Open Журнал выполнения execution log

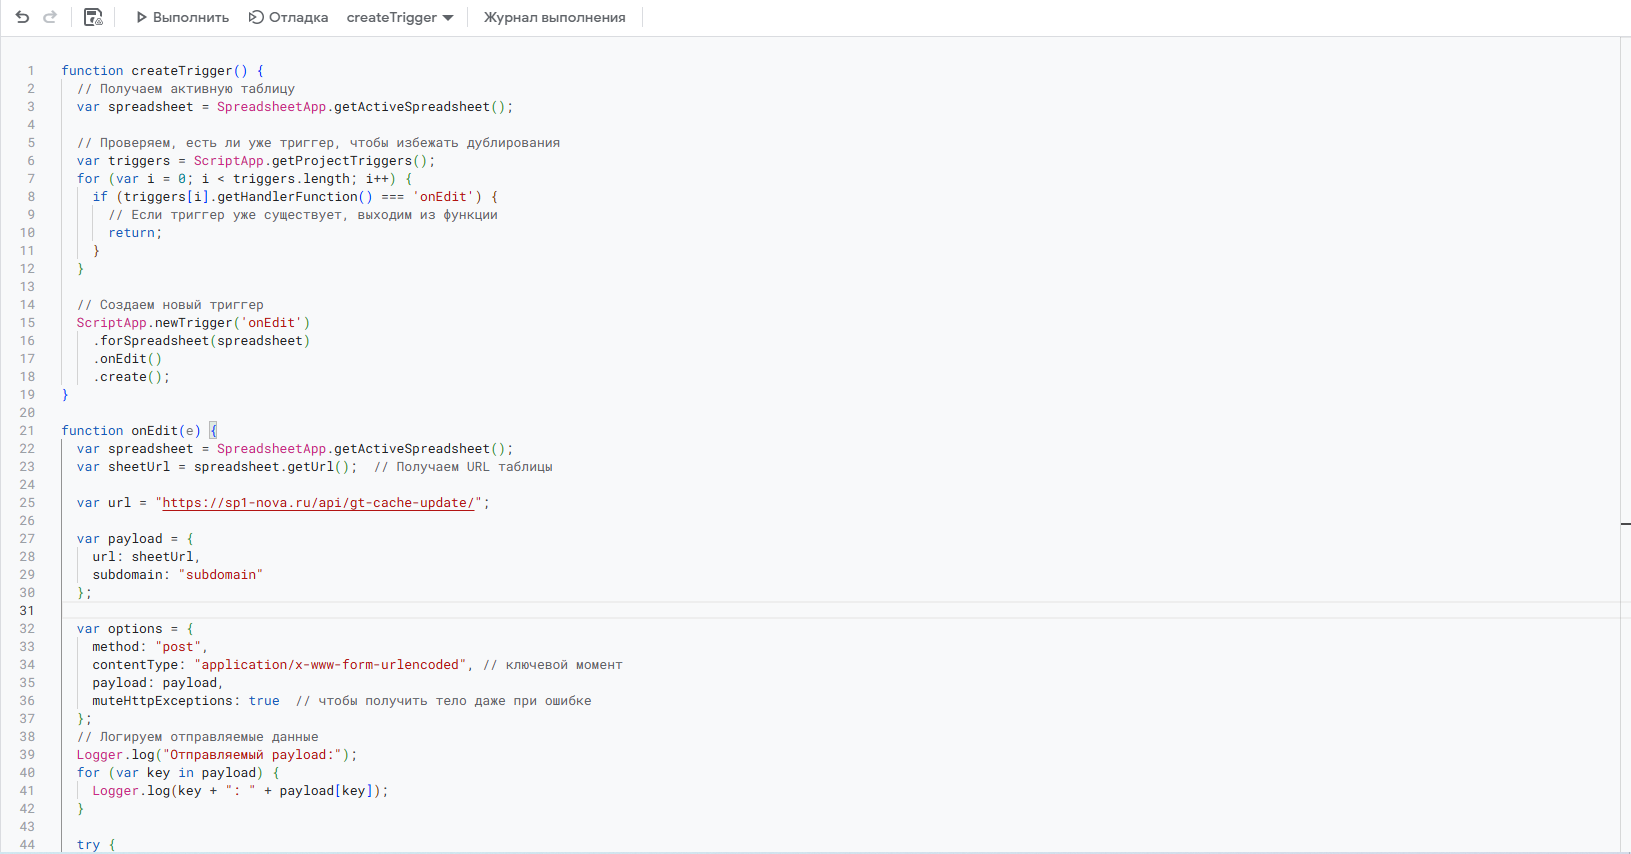pyautogui.click(x=554, y=17)
